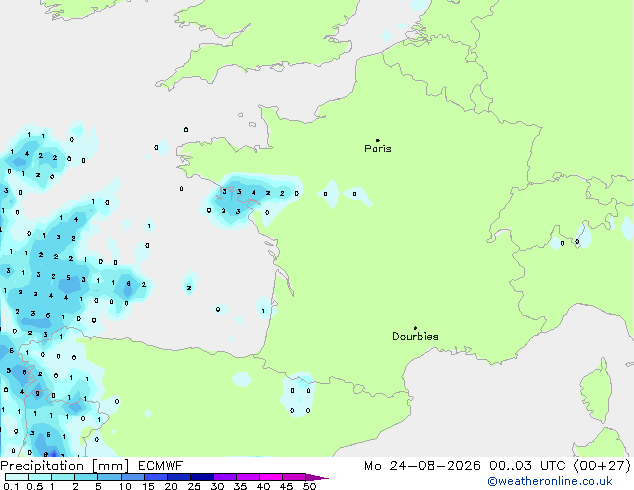The image size is (634, 490).
Task: Click the legend swatch between 5 and 10
Action: coord(109,477)
